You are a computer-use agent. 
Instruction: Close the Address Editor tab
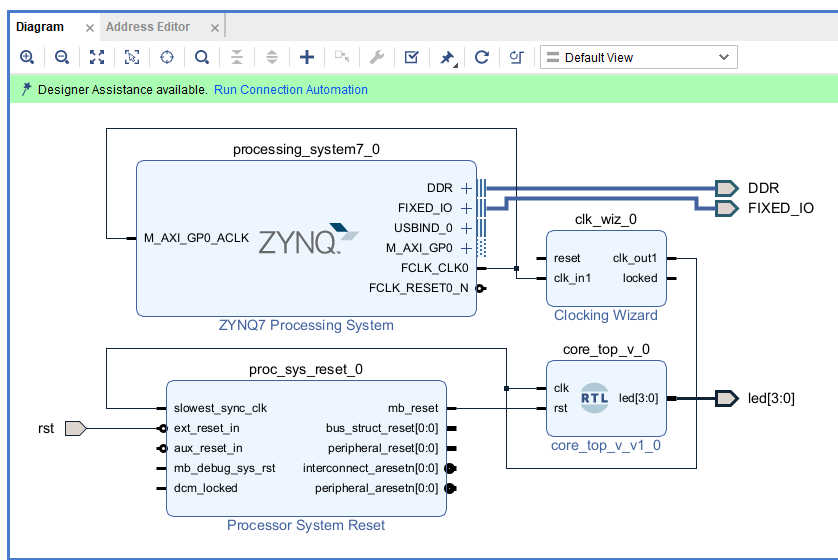(211, 28)
